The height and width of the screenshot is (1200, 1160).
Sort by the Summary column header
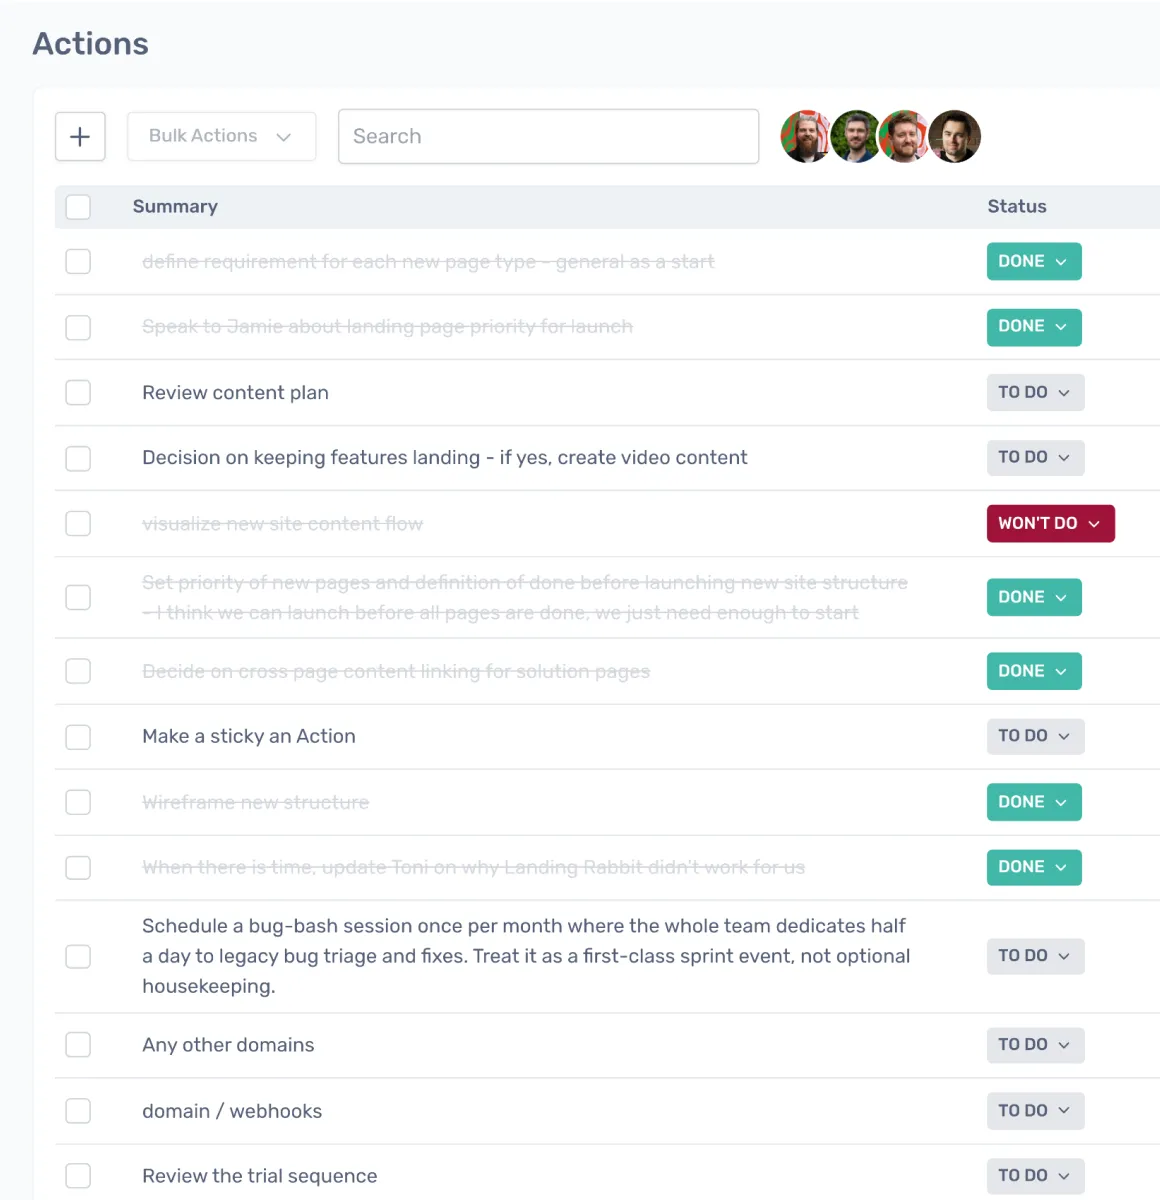[x=175, y=207]
